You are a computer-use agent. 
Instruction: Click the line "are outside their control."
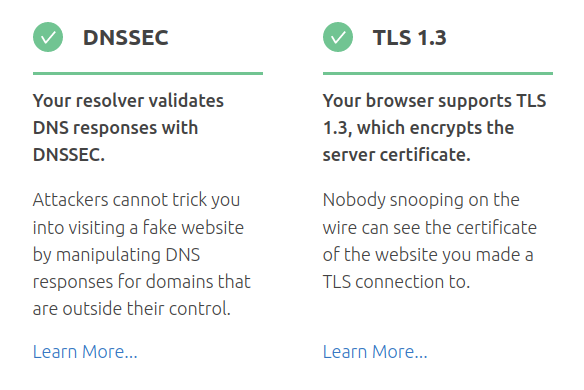(x=132, y=309)
